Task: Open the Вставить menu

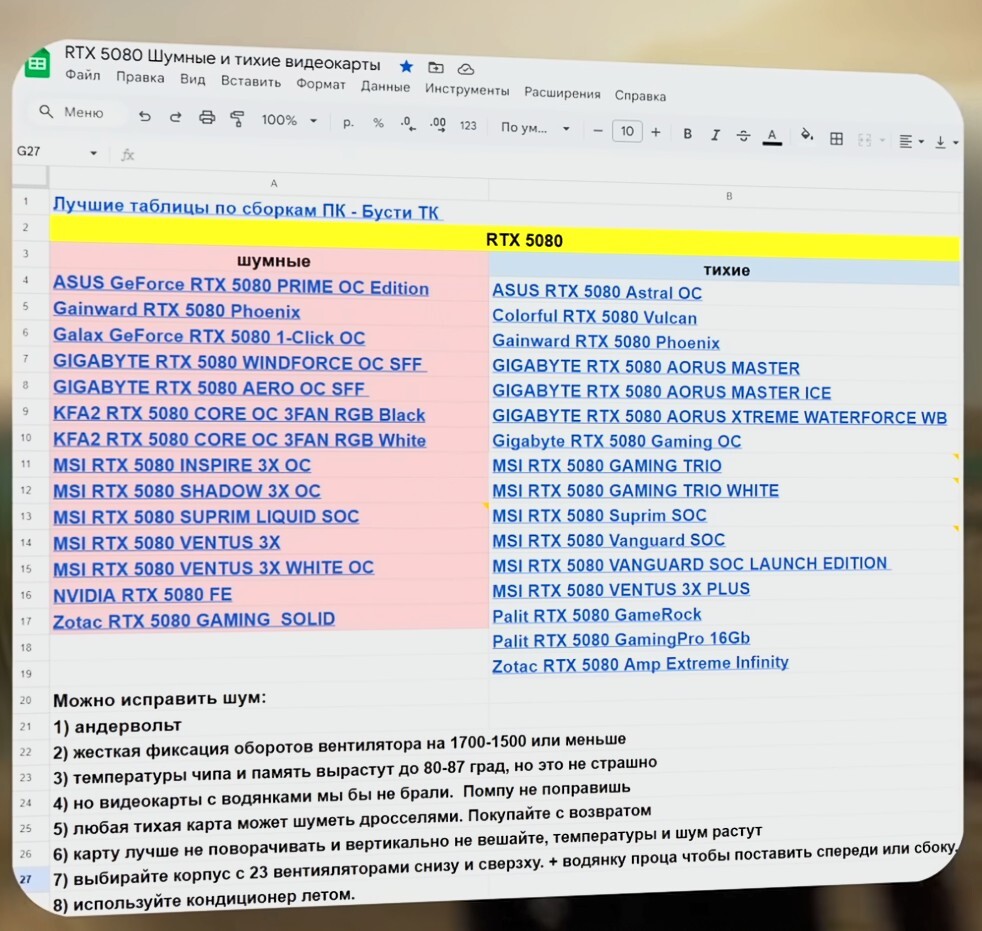Action: 251,81
